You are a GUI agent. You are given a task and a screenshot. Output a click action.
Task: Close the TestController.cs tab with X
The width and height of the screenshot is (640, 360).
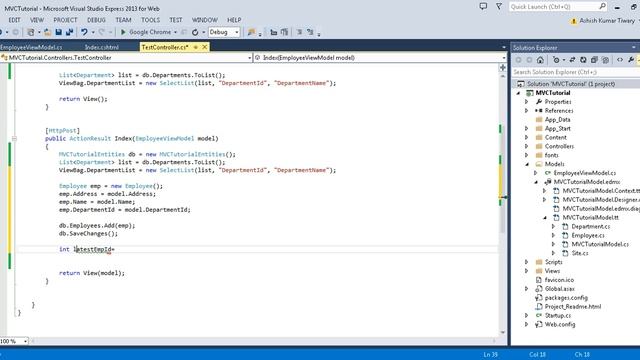pos(205,47)
